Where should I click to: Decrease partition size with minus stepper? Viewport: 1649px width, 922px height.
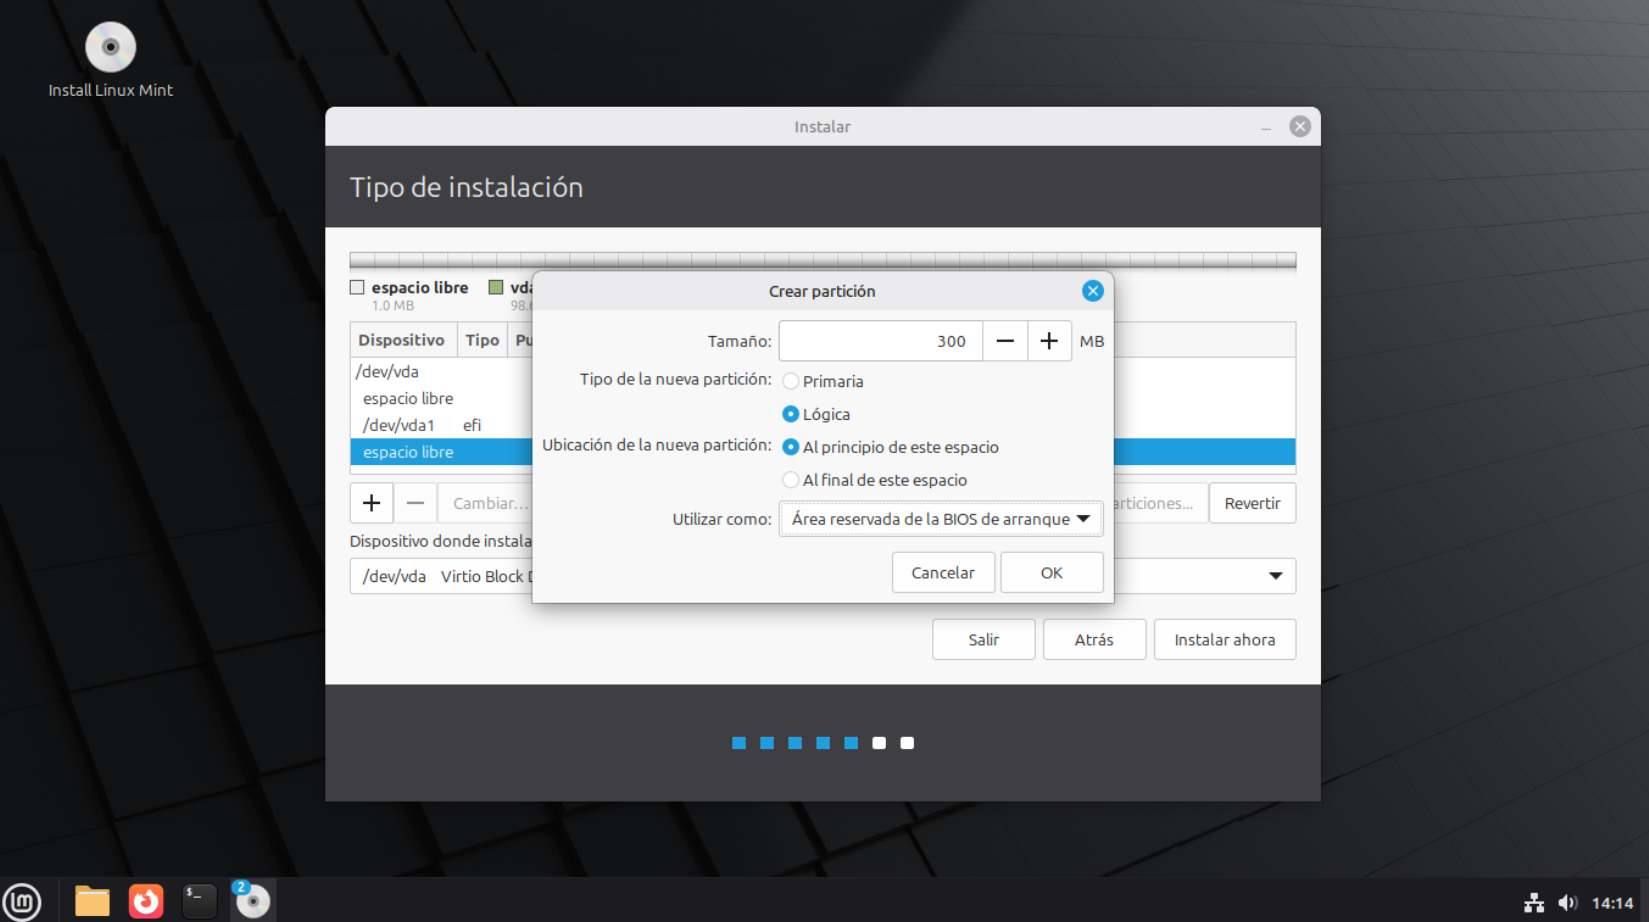coord(1005,341)
